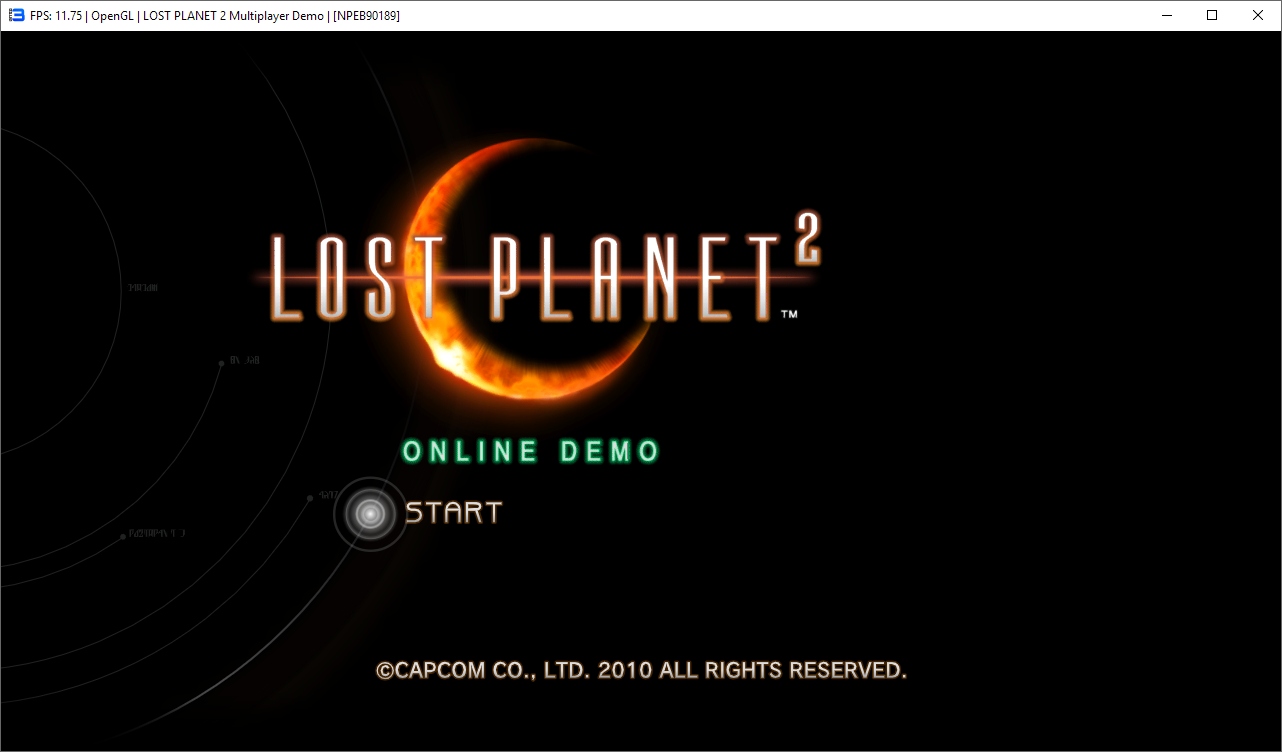The height and width of the screenshot is (752, 1282).
Task: Click the lowest-left orbit node dot
Action: pos(123,536)
